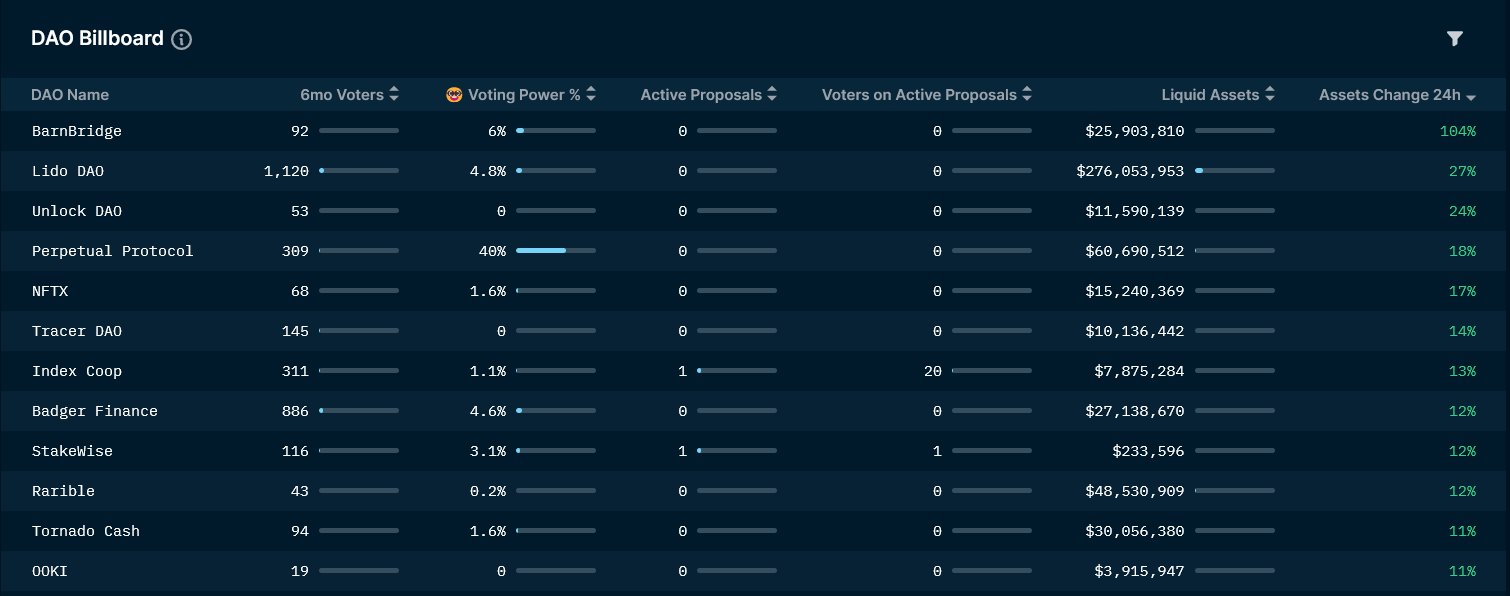
Task: Click Lido DAO's 27% assets change
Action: tap(1463, 171)
